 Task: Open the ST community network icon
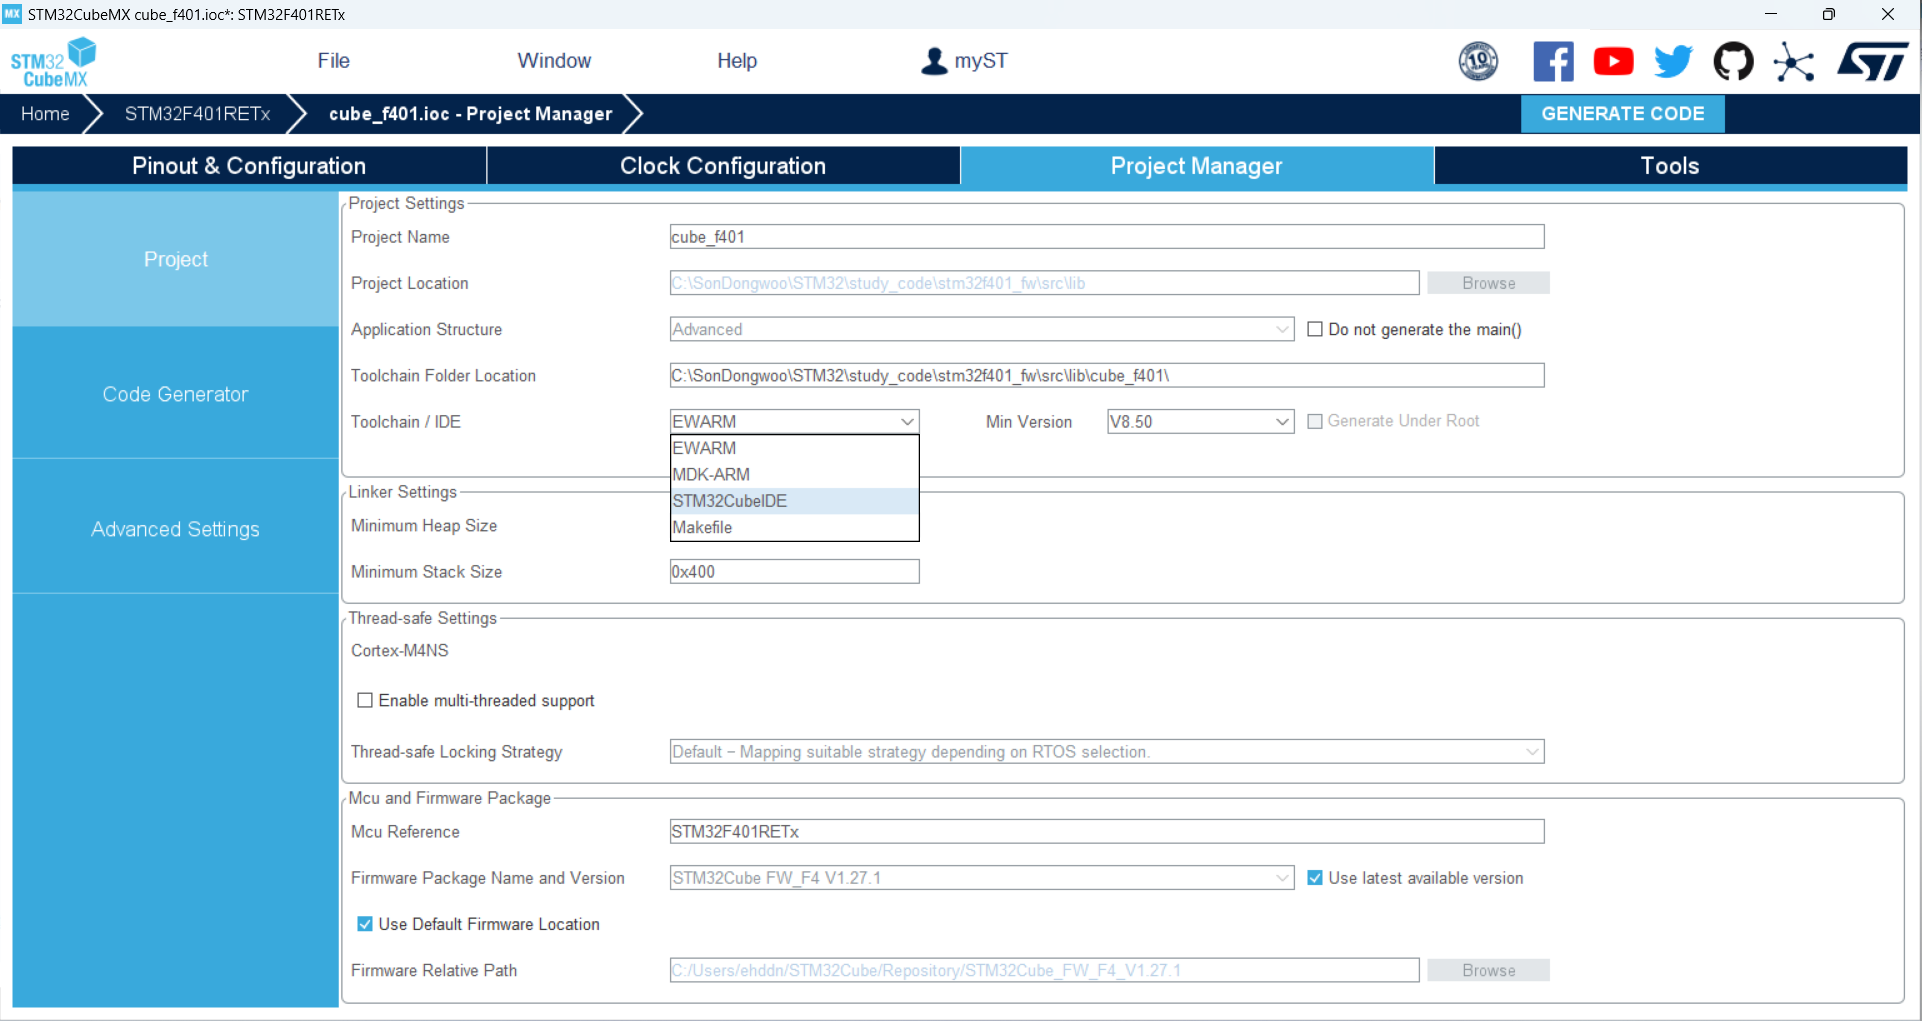pos(1793,62)
